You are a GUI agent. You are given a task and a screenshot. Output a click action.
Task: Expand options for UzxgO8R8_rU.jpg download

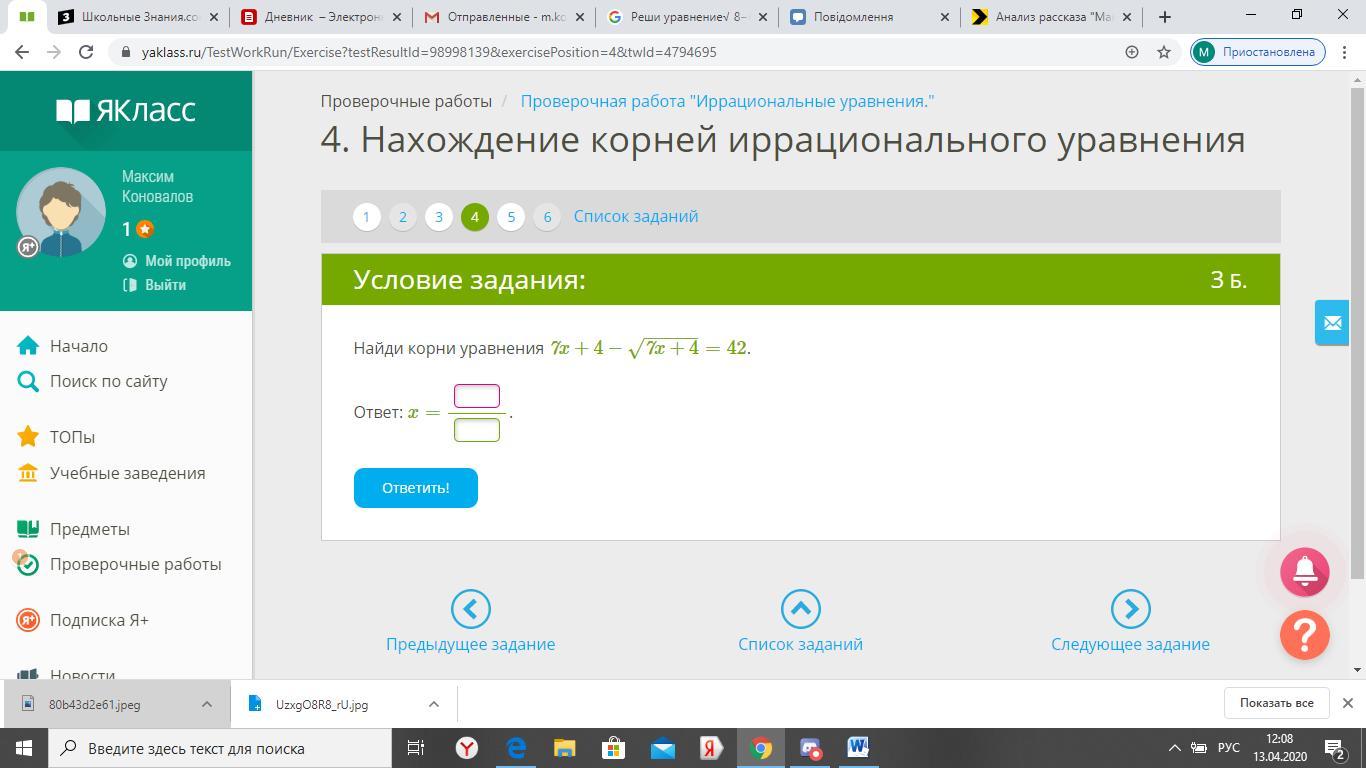point(434,704)
